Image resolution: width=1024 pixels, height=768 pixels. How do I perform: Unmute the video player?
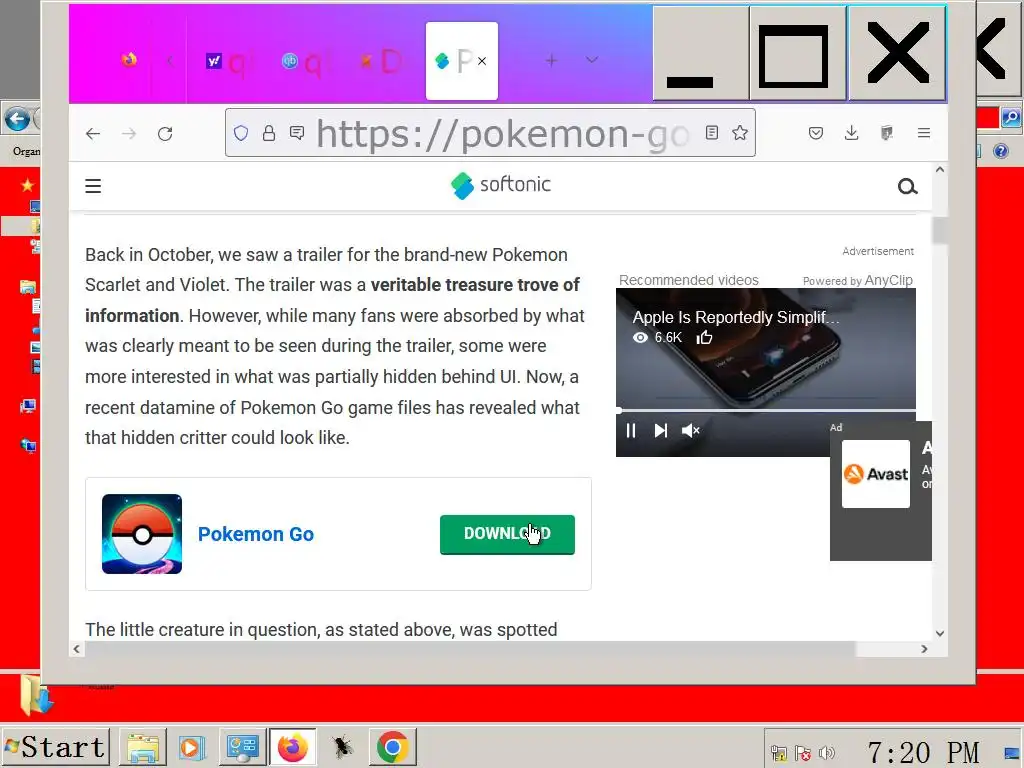[690, 430]
